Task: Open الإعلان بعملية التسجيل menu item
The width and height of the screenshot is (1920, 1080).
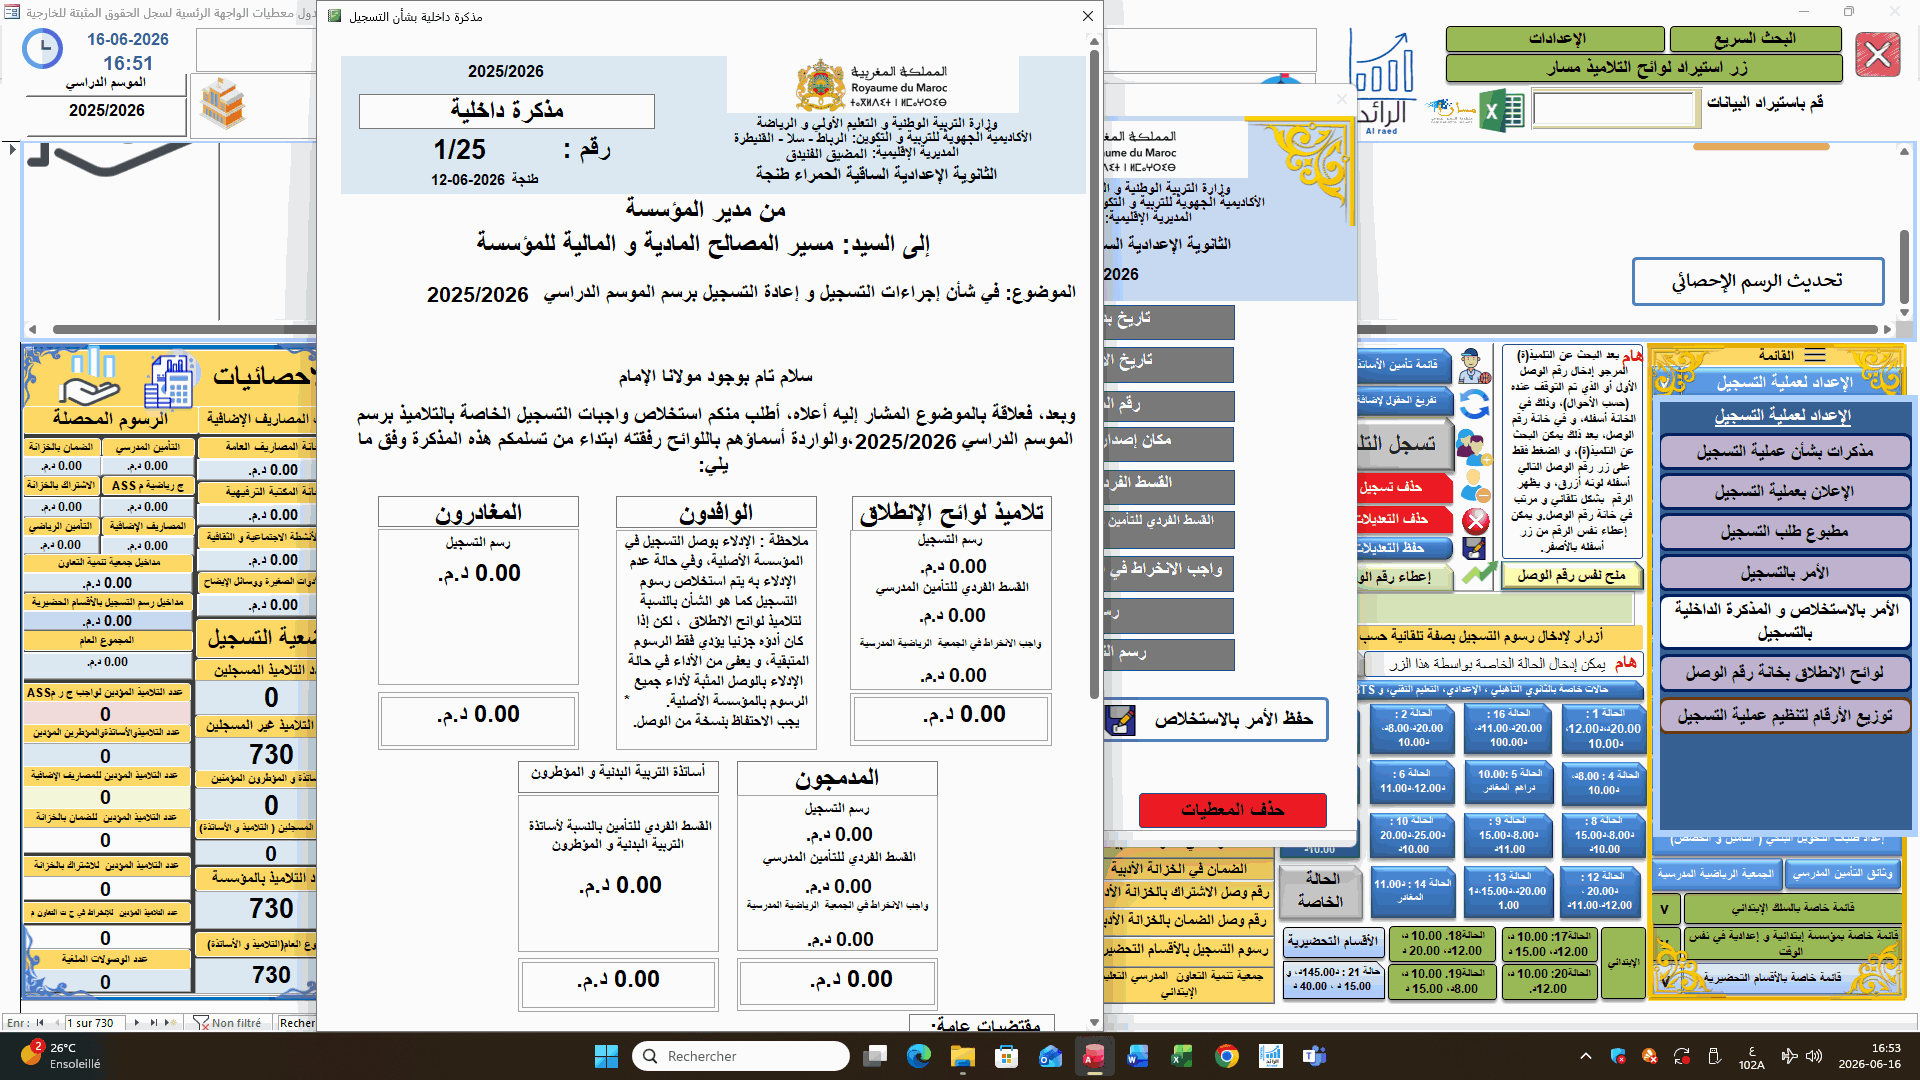Action: 1785,492
